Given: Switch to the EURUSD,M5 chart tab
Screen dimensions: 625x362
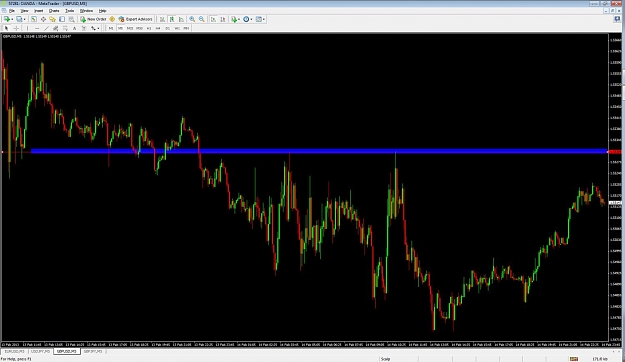Looking at the screenshot, I should tap(15, 351).
